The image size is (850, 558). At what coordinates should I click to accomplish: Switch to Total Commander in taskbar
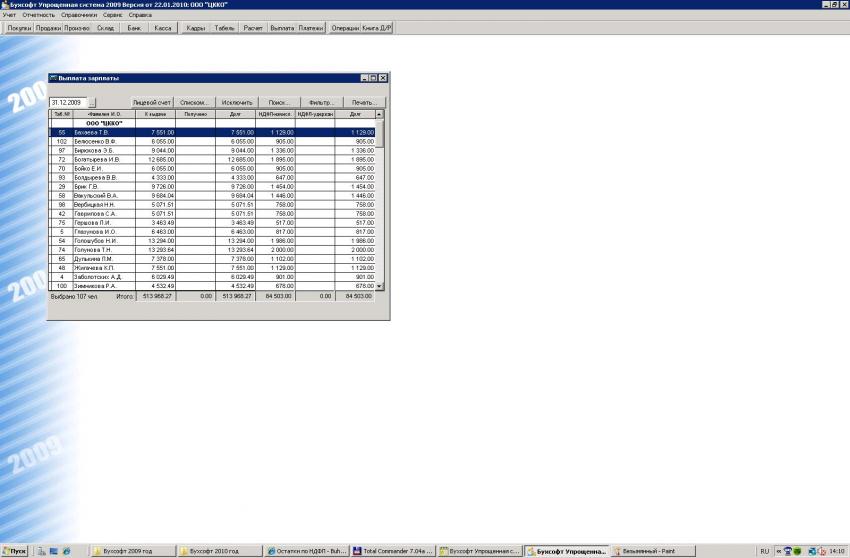[x=397, y=551]
